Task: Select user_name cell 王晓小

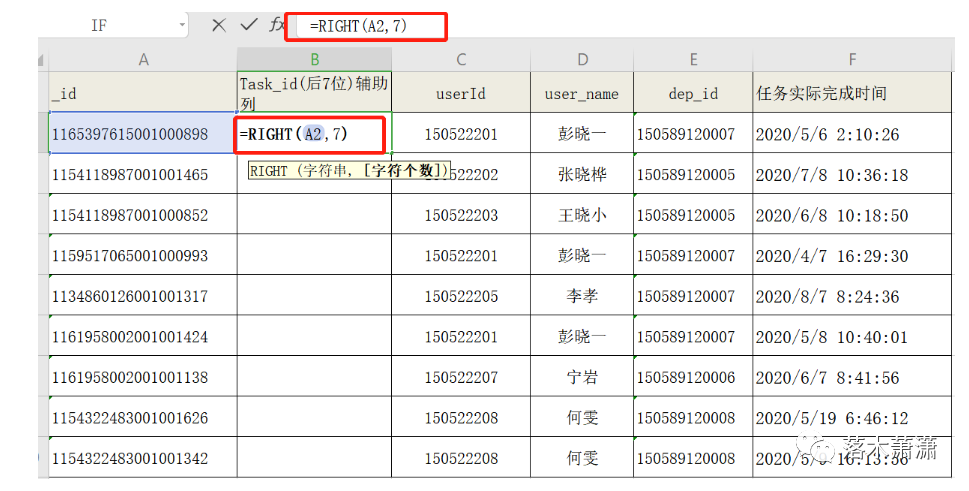Action: pos(582,214)
